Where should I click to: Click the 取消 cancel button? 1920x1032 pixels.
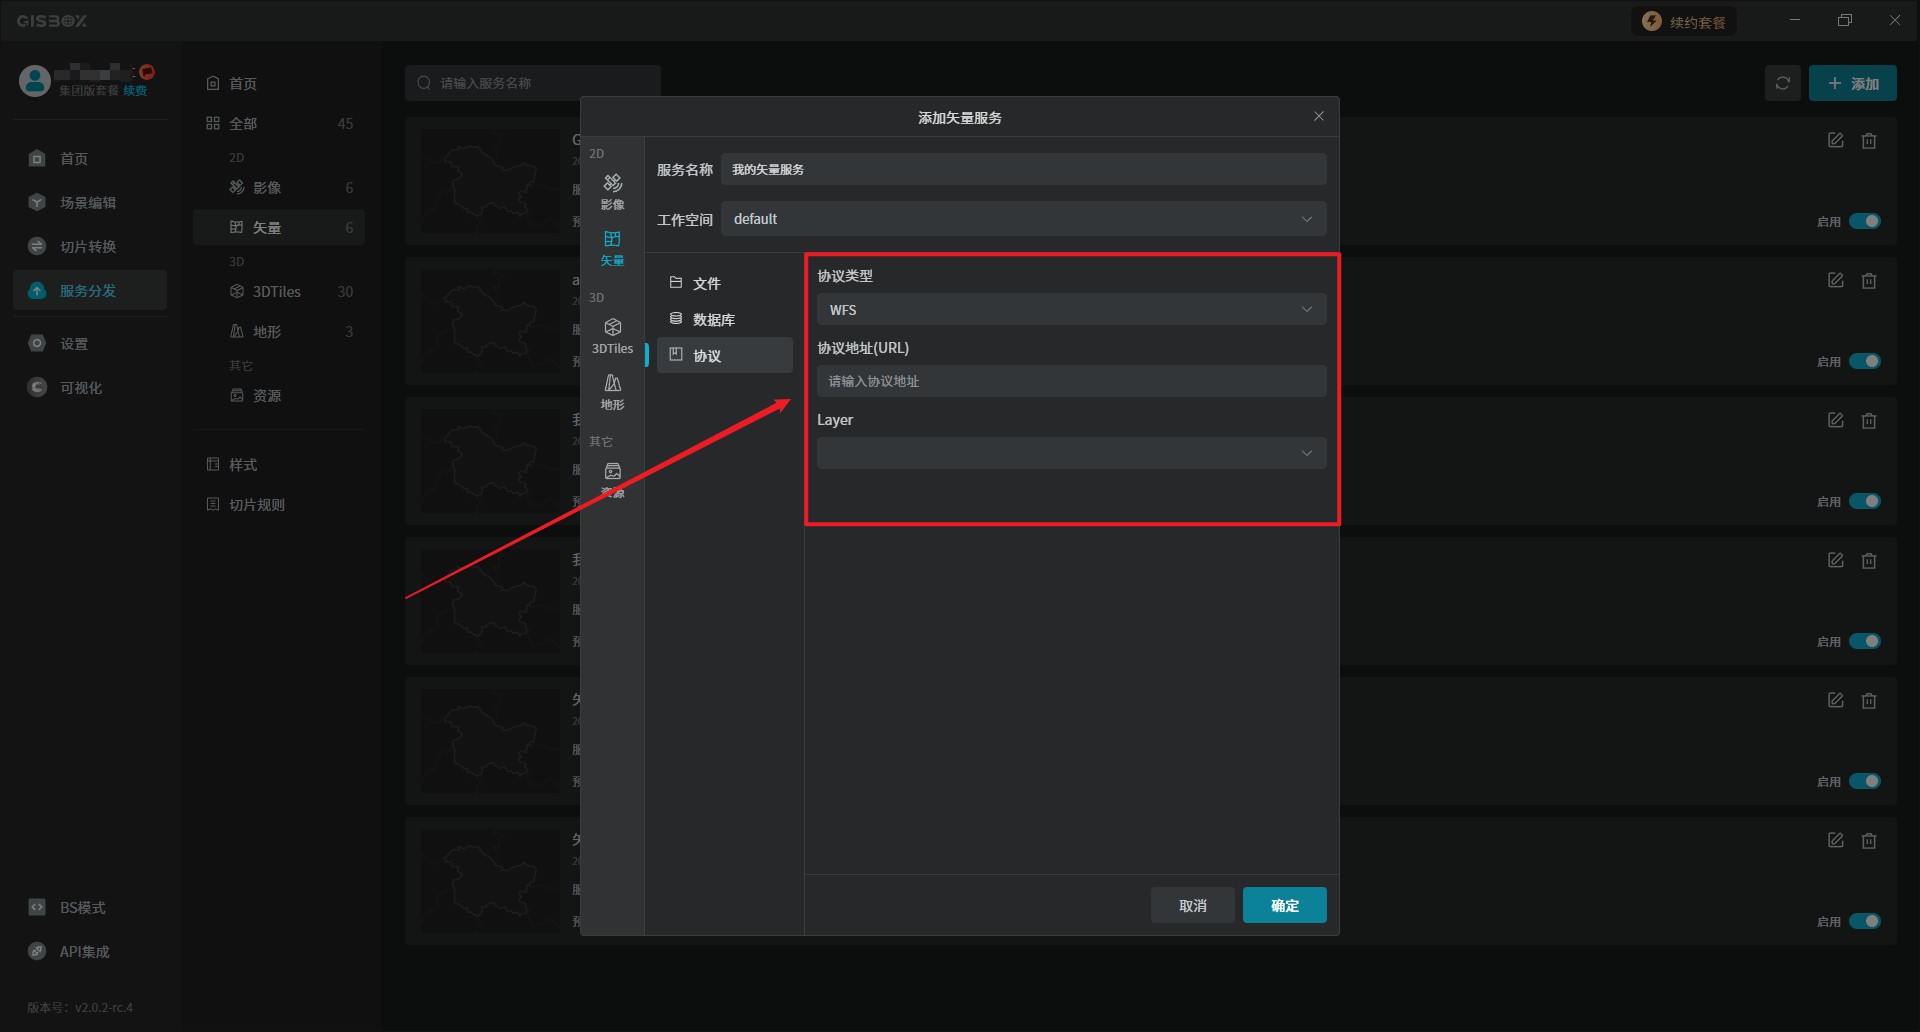(x=1192, y=905)
